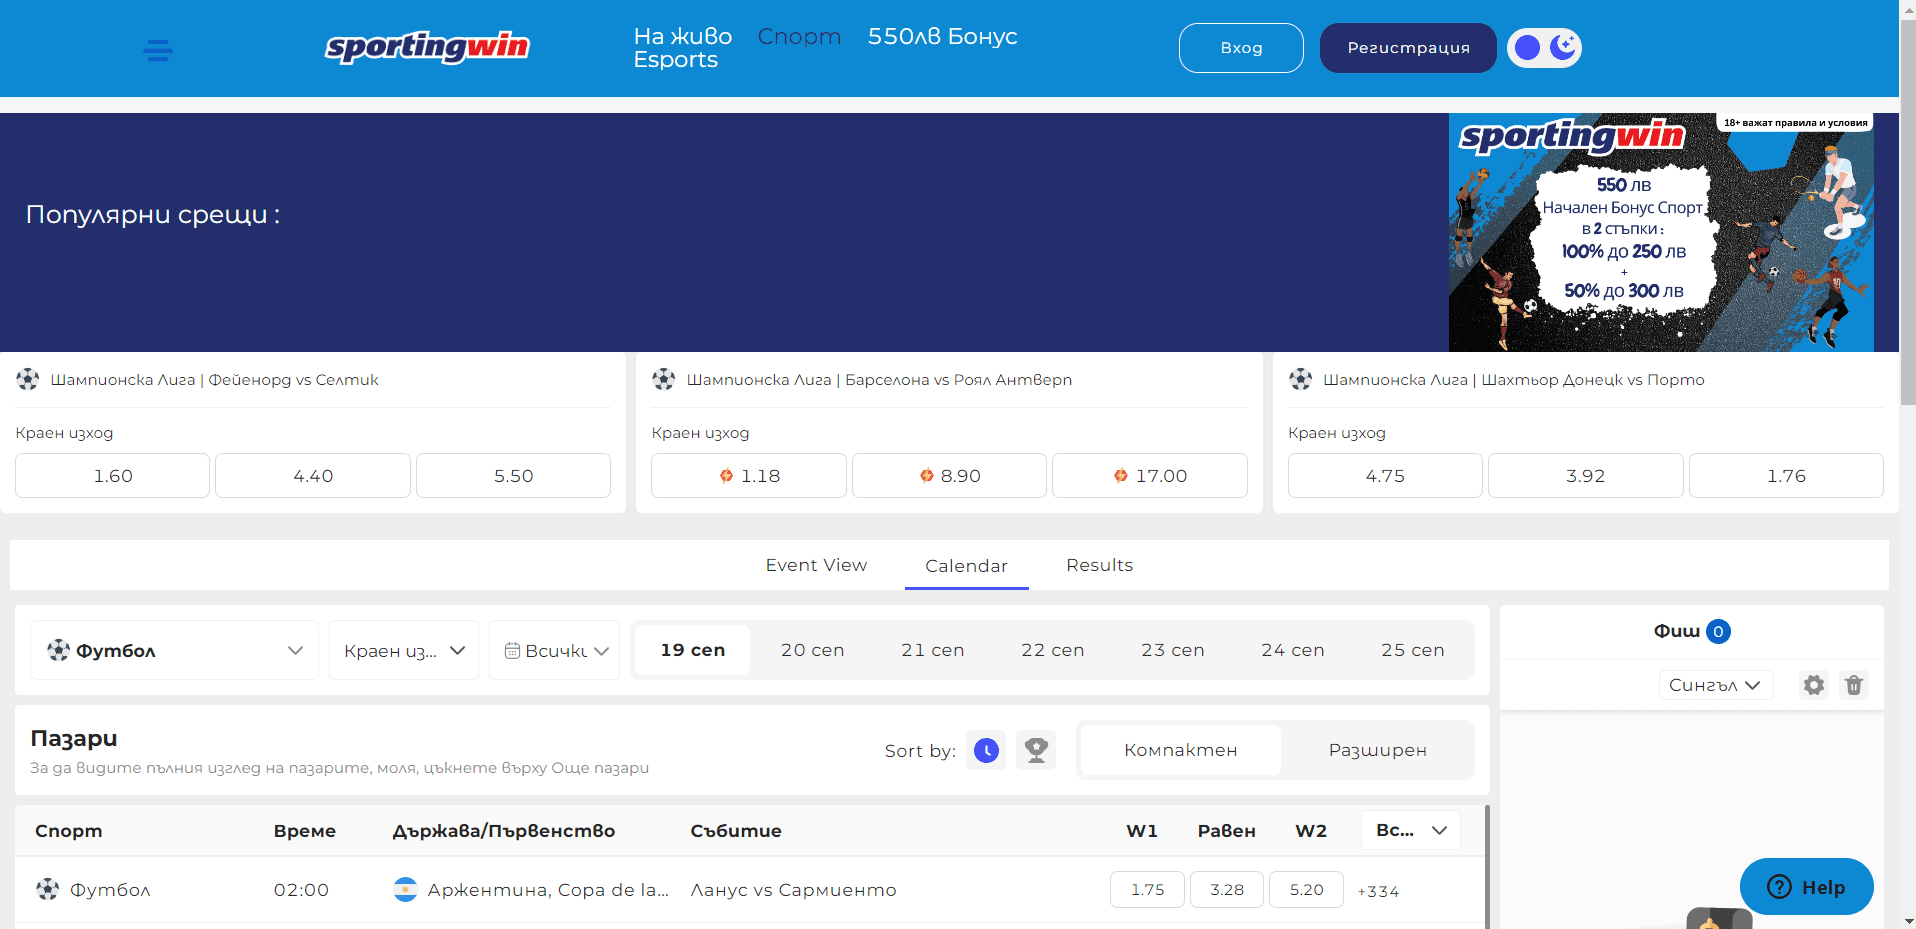
Task: Open the Синґъл bet type dropdown
Action: 1714,685
